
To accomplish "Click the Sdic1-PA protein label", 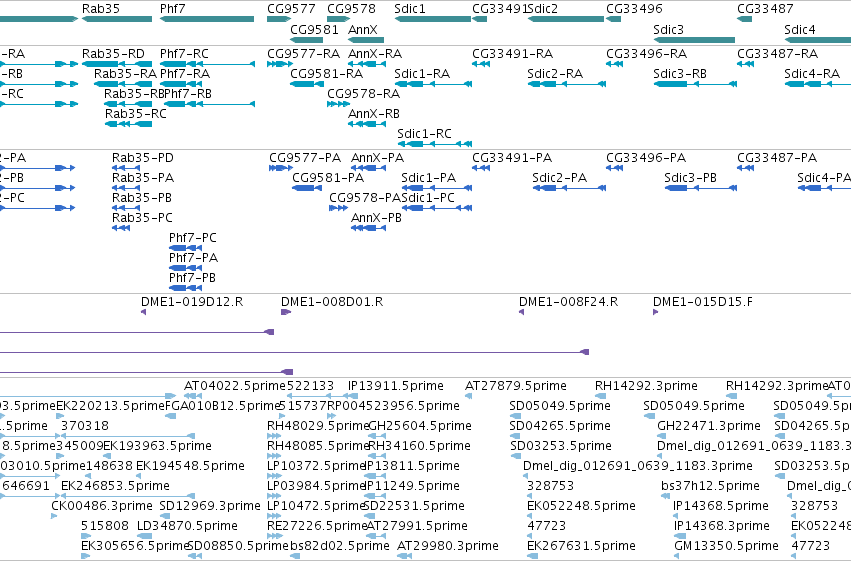I will 429,178.
